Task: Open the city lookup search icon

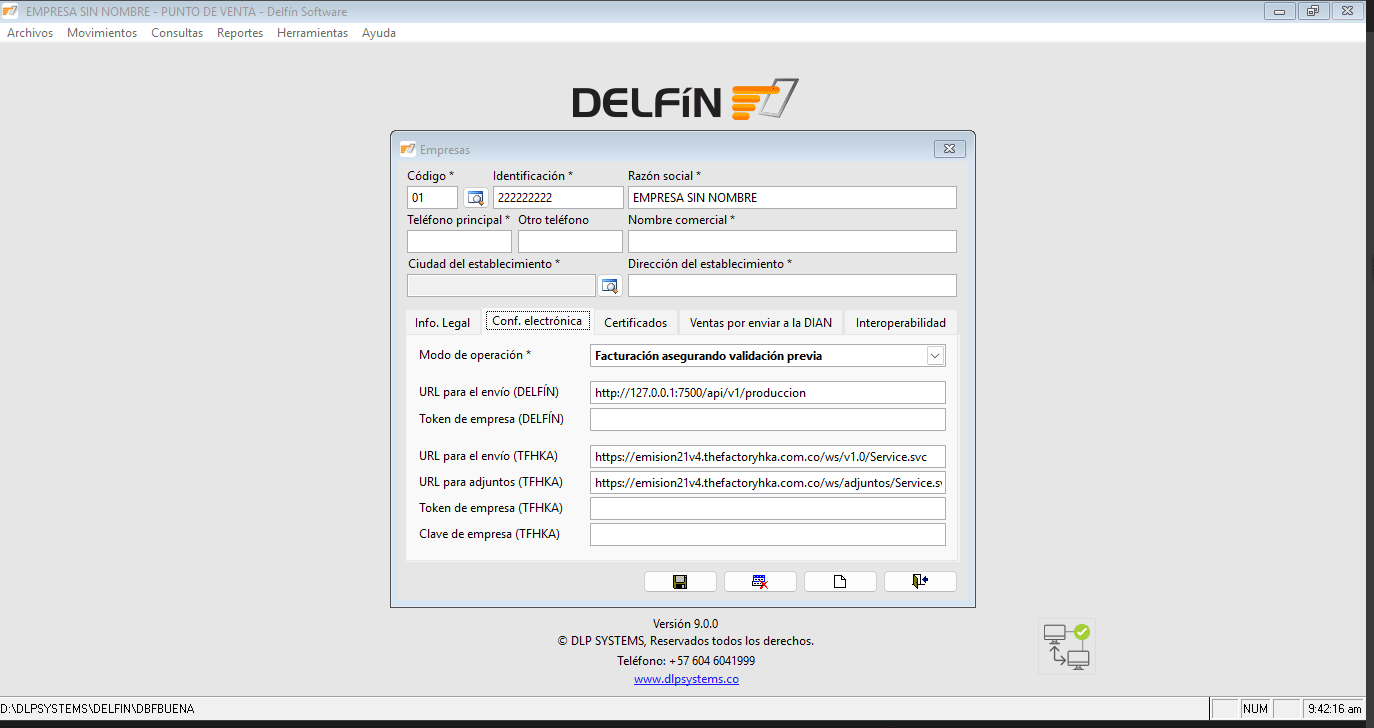Action: click(x=610, y=286)
